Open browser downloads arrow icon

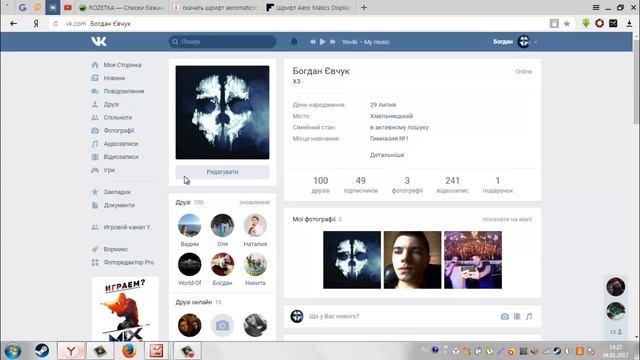tap(629, 24)
